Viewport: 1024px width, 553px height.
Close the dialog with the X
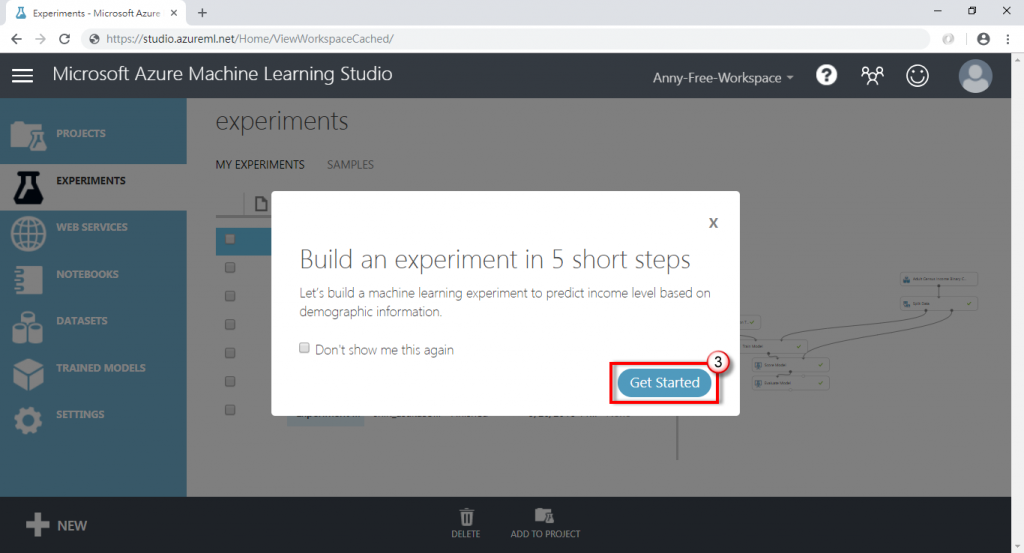pyautogui.click(x=713, y=223)
